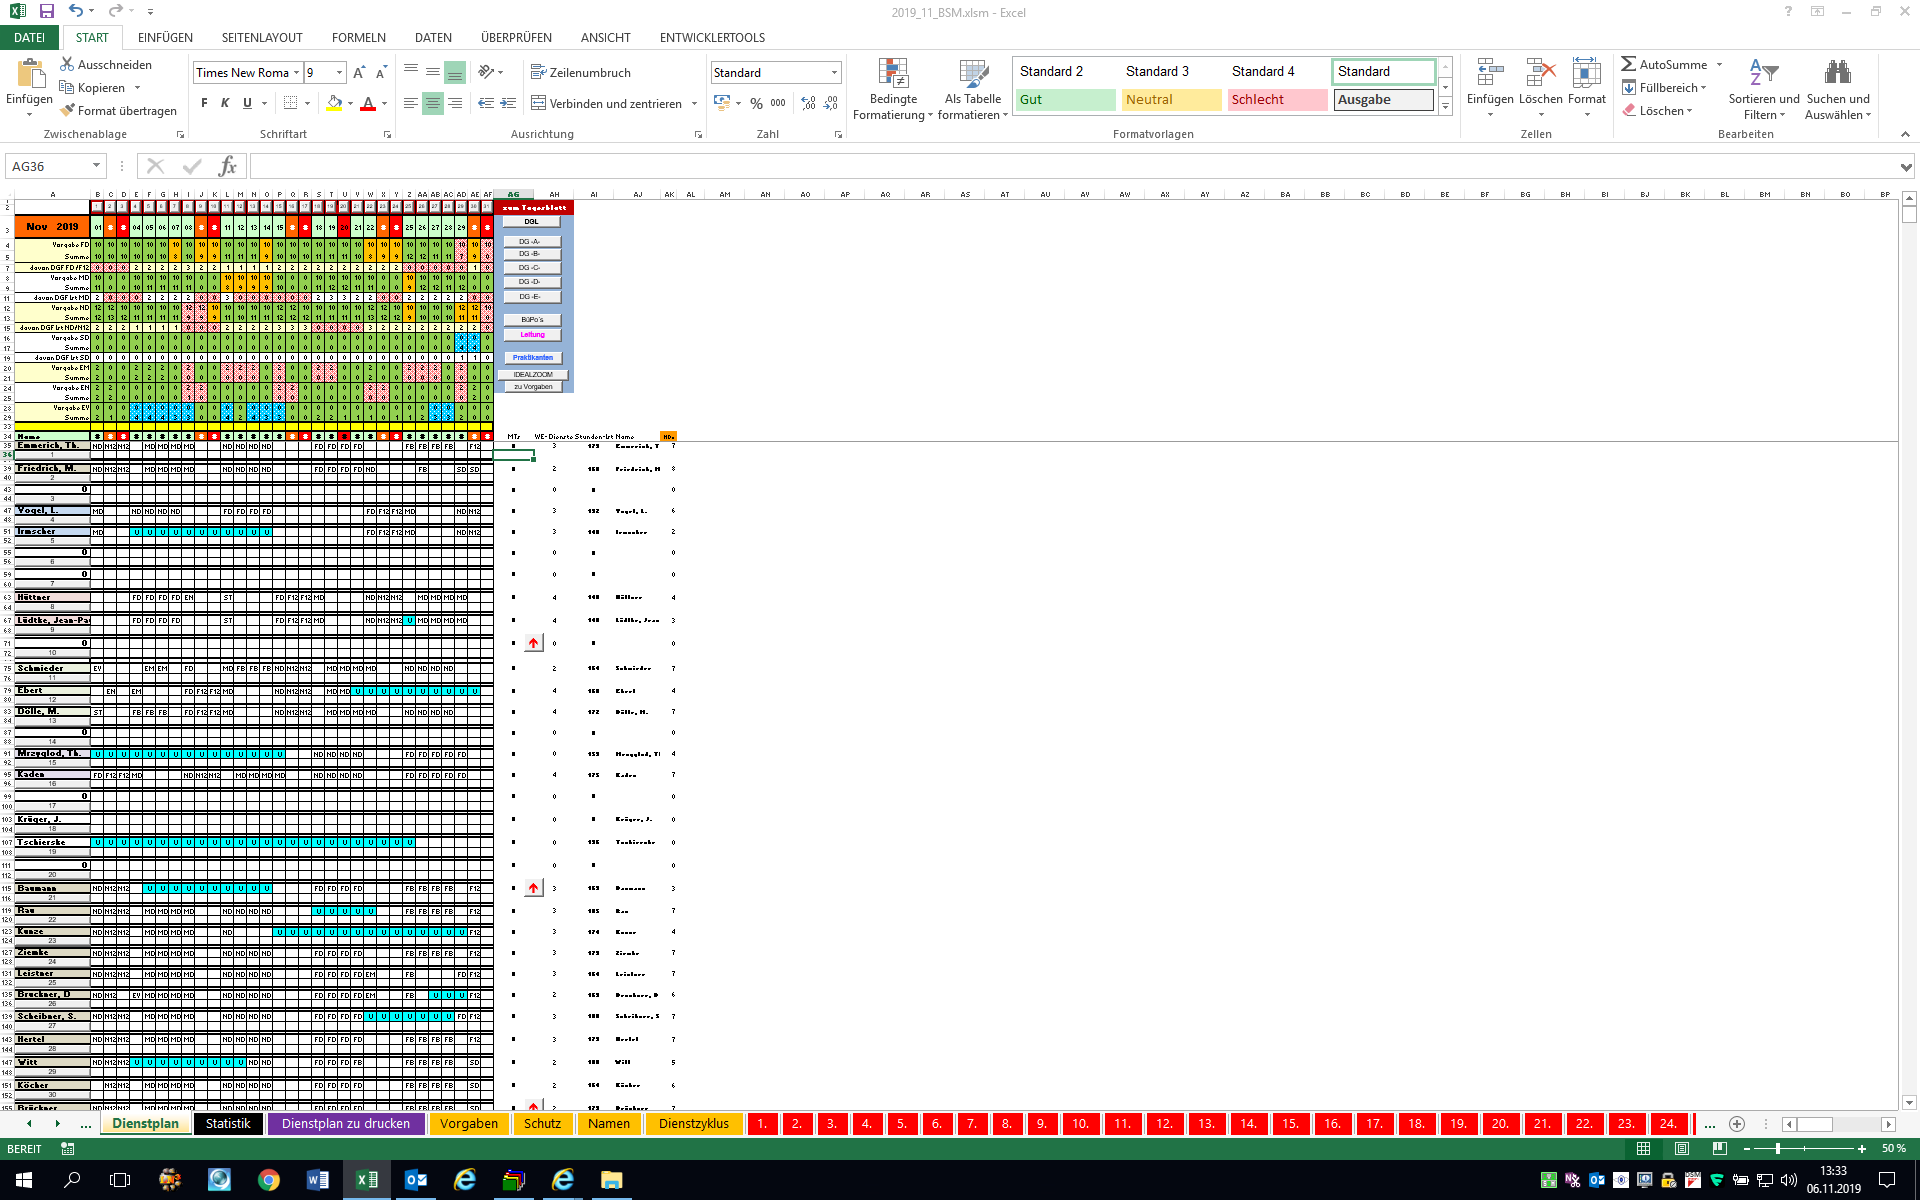Apply the Gut cell style
Image resolution: width=1920 pixels, height=1200 pixels.
click(1066, 100)
